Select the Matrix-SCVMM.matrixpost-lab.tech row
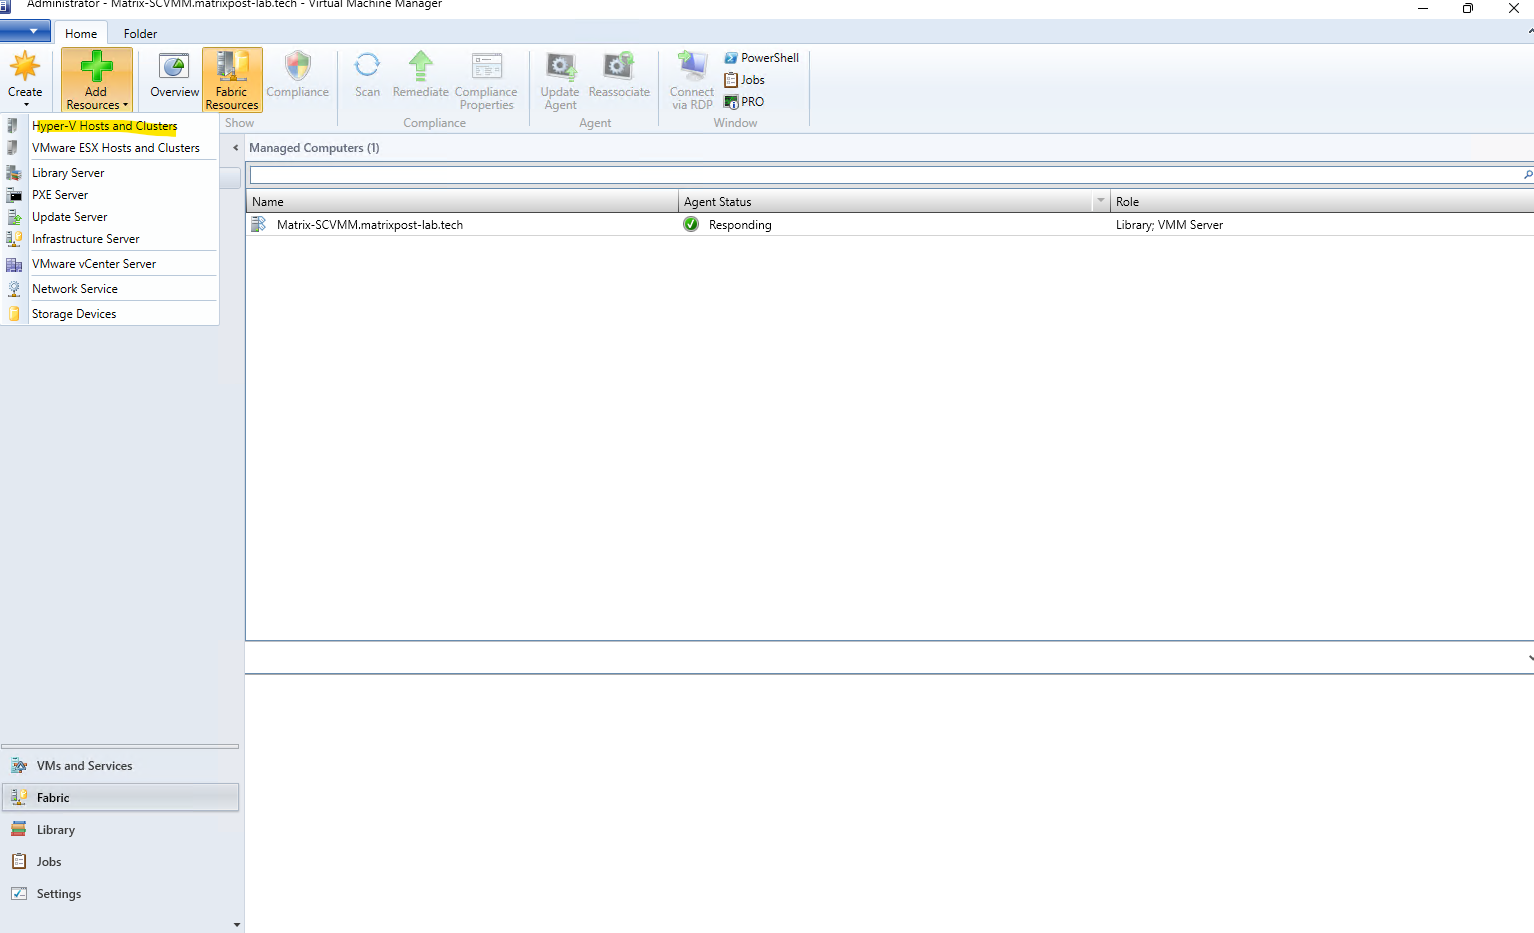The image size is (1534, 933). [x=890, y=225]
